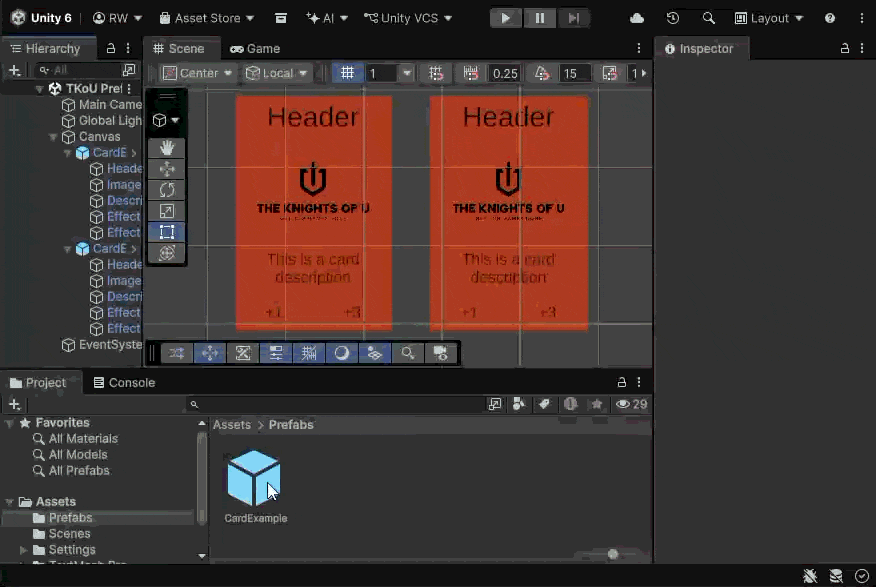The width and height of the screenshot is (876, 587).
Task: Open search icon in bottom scene overlay
Action: (407, 353)
